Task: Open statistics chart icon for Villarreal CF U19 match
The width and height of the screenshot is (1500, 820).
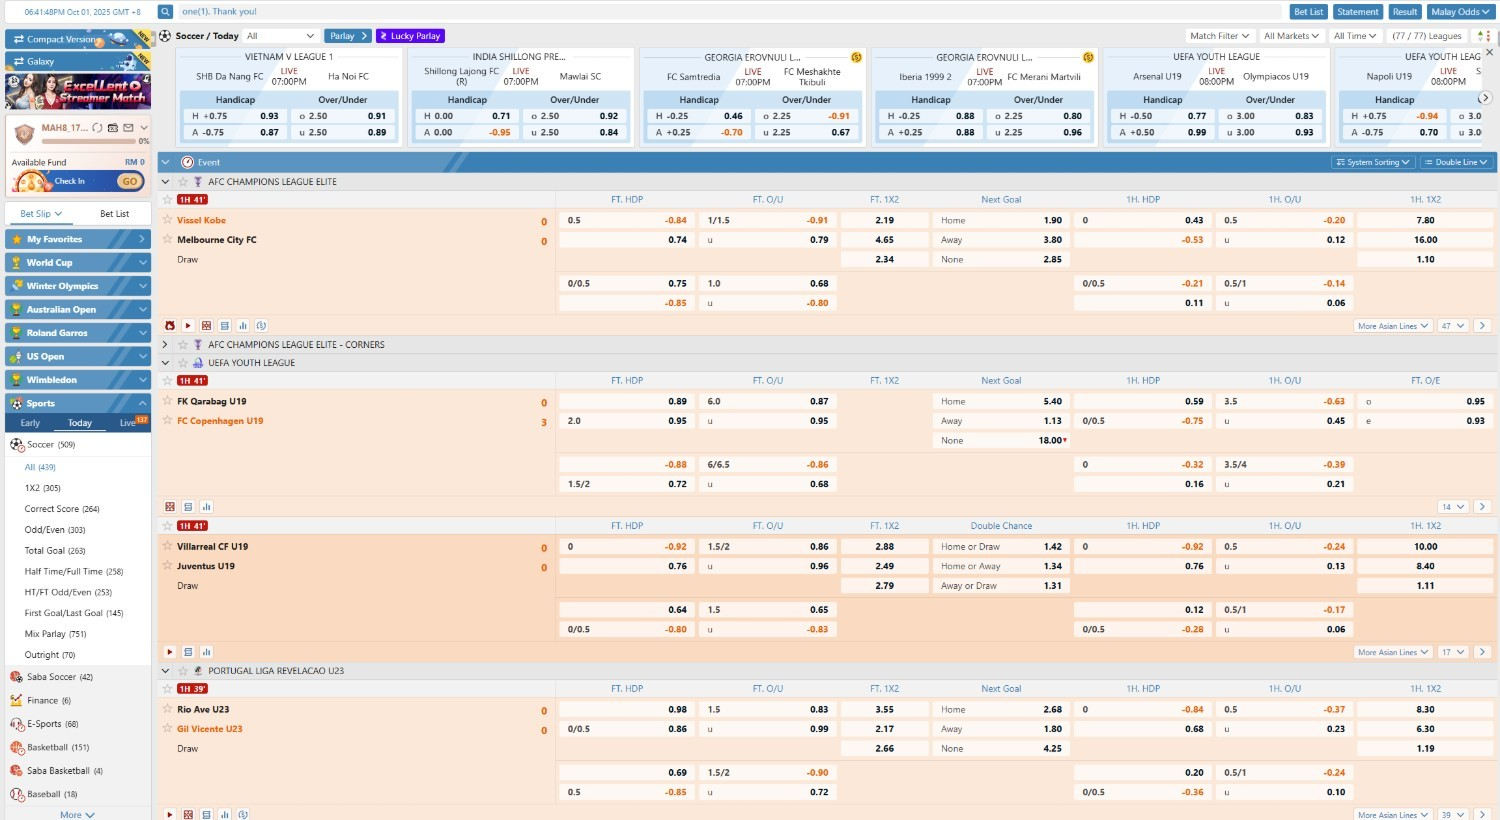Action: (206, 652)
